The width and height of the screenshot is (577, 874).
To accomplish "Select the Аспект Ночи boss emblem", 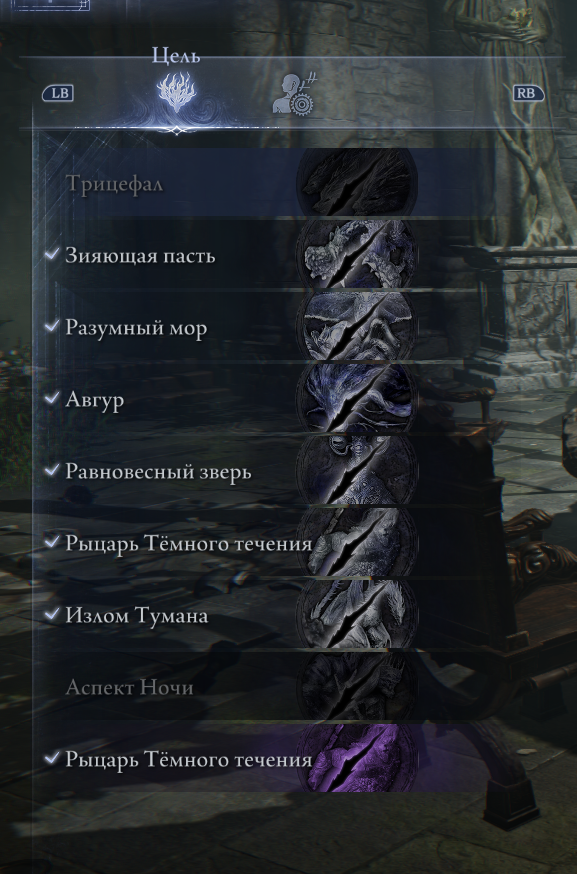I will click(x=358, y=686).
